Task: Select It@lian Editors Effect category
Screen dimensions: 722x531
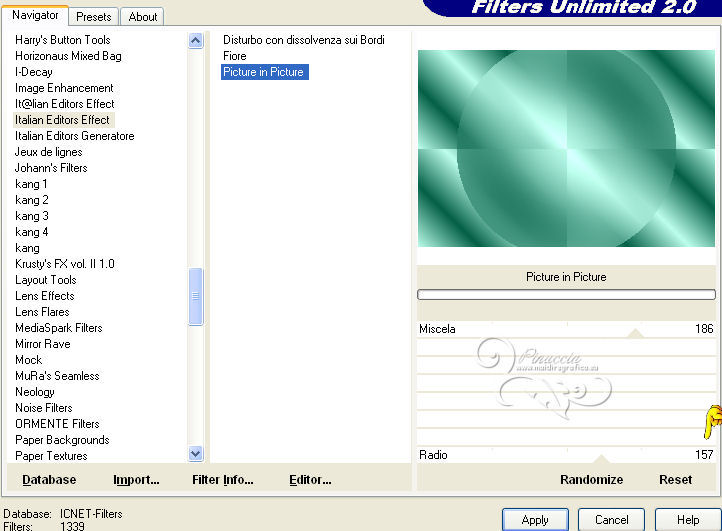Action: point(64,104)
